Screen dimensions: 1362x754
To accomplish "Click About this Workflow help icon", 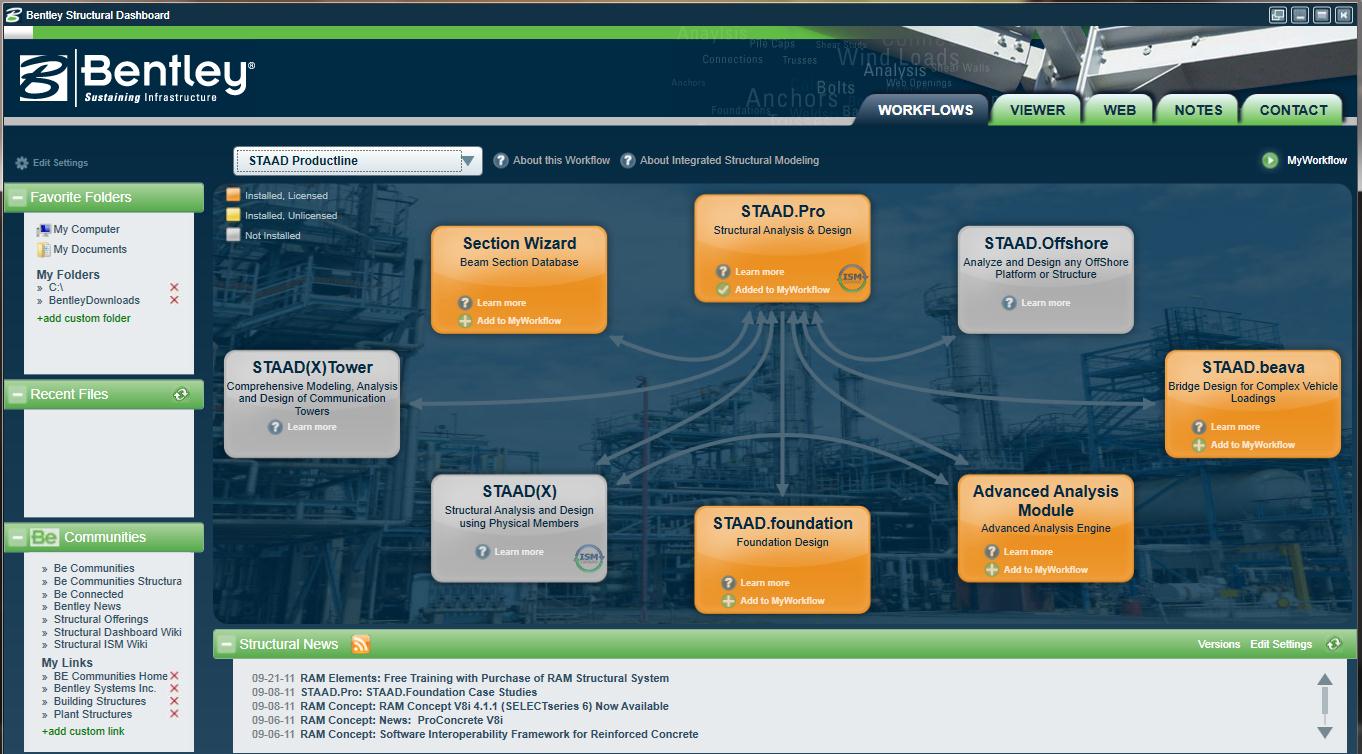I will (x=501, y=160).
